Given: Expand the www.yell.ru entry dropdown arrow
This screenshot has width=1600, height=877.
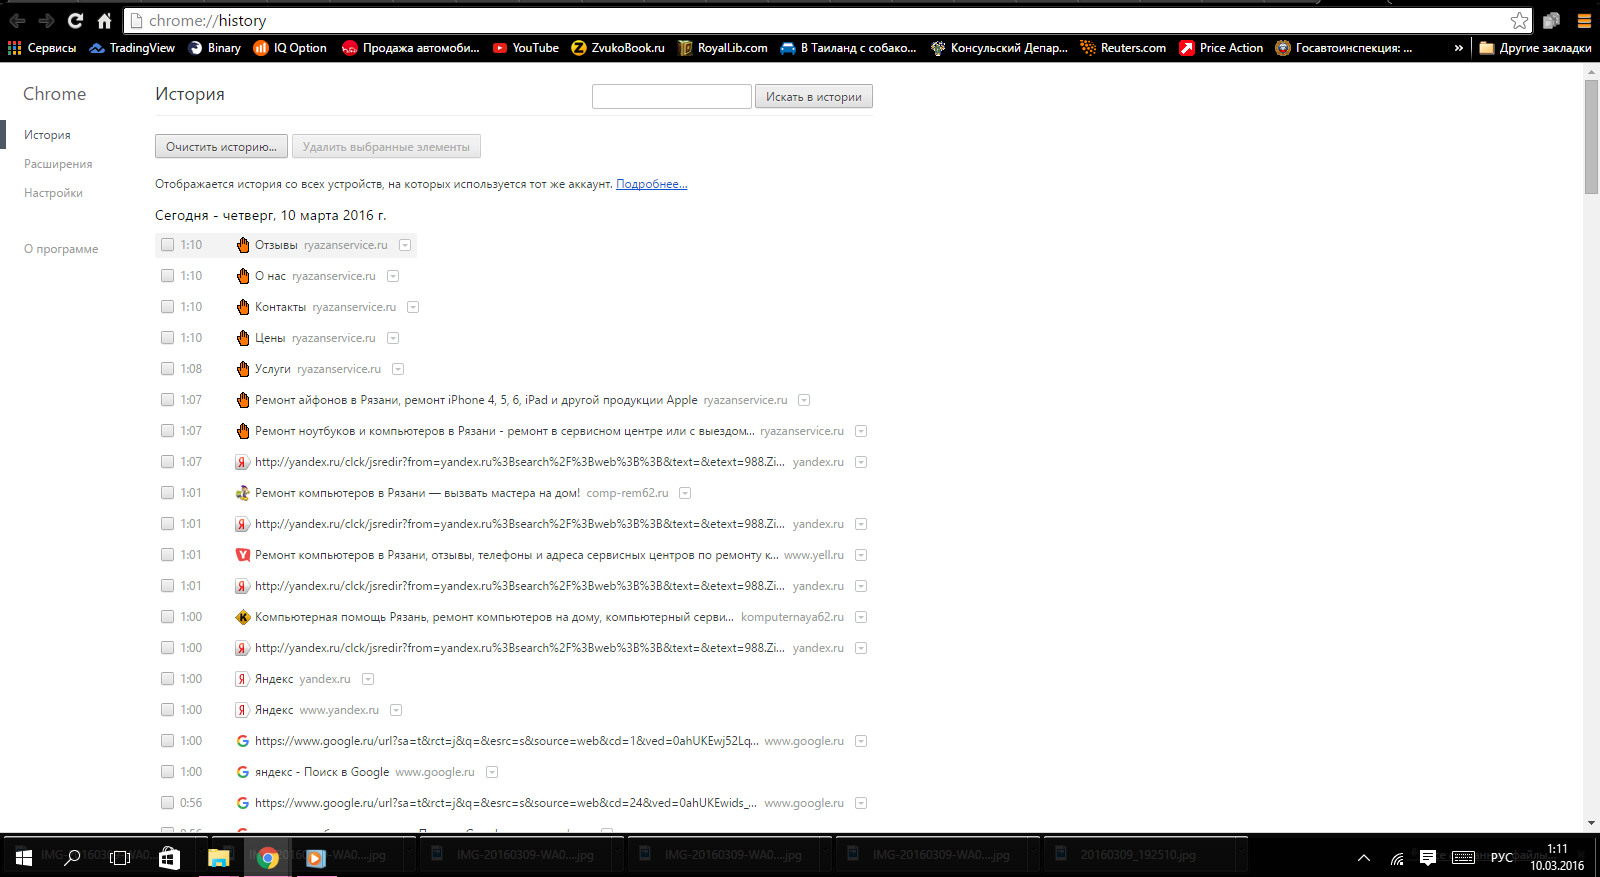Looking at the screenshot, I should coord(861,555).
